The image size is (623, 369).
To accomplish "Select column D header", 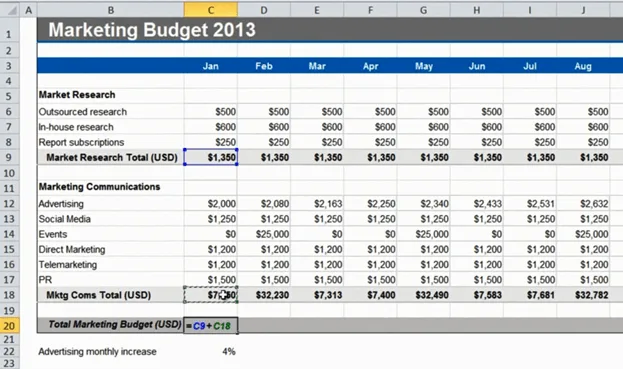I will point(264,10).
